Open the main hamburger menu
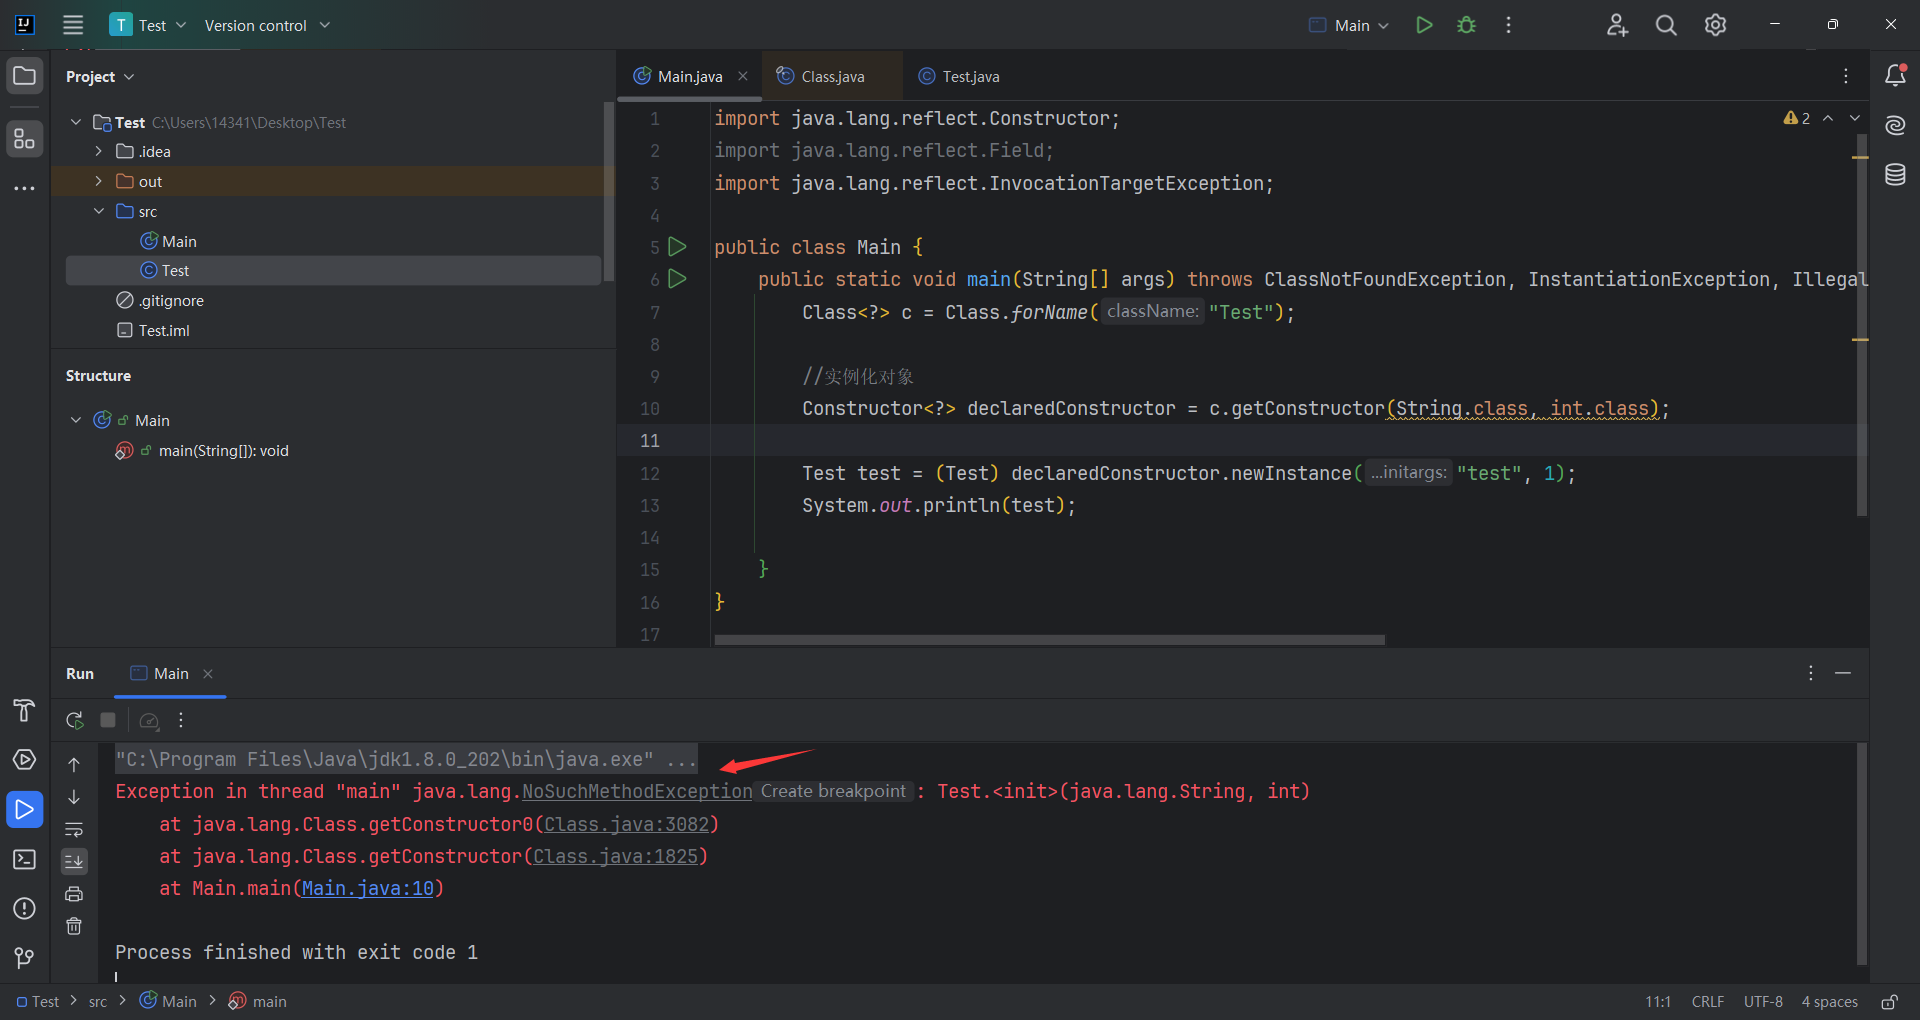This screenshot has width=1920, height=1020. (x=73, y=25)
